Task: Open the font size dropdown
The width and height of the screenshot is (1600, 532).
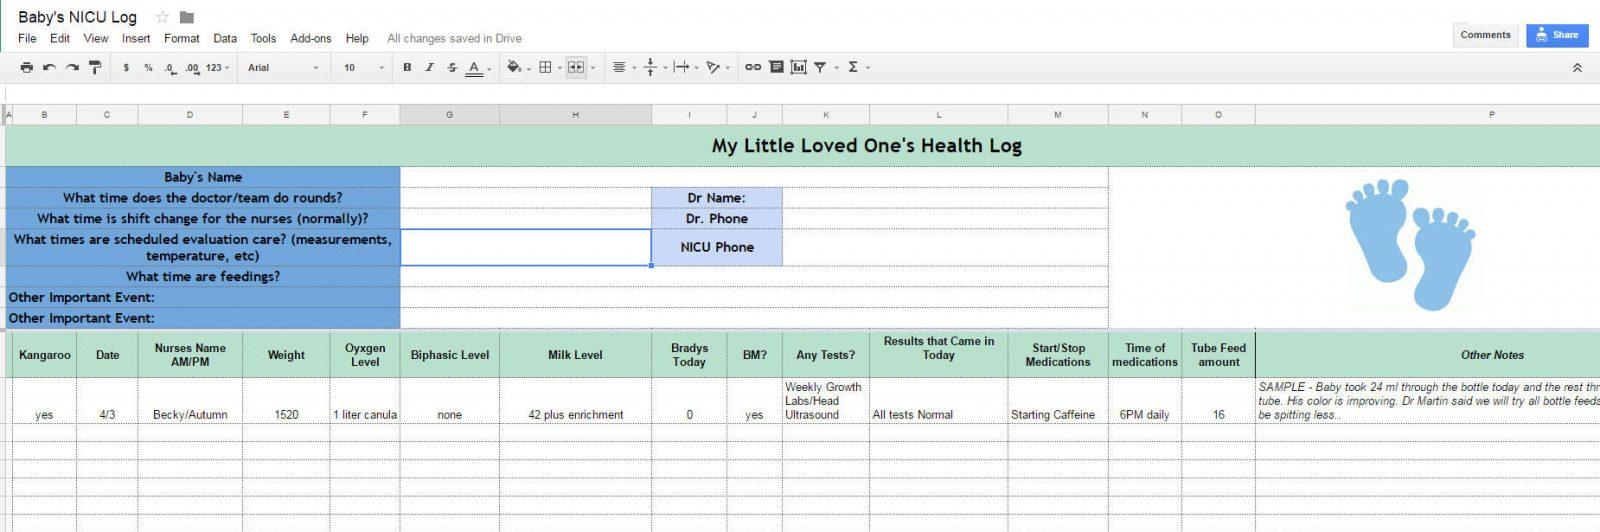Action: [x=364, y=68]
